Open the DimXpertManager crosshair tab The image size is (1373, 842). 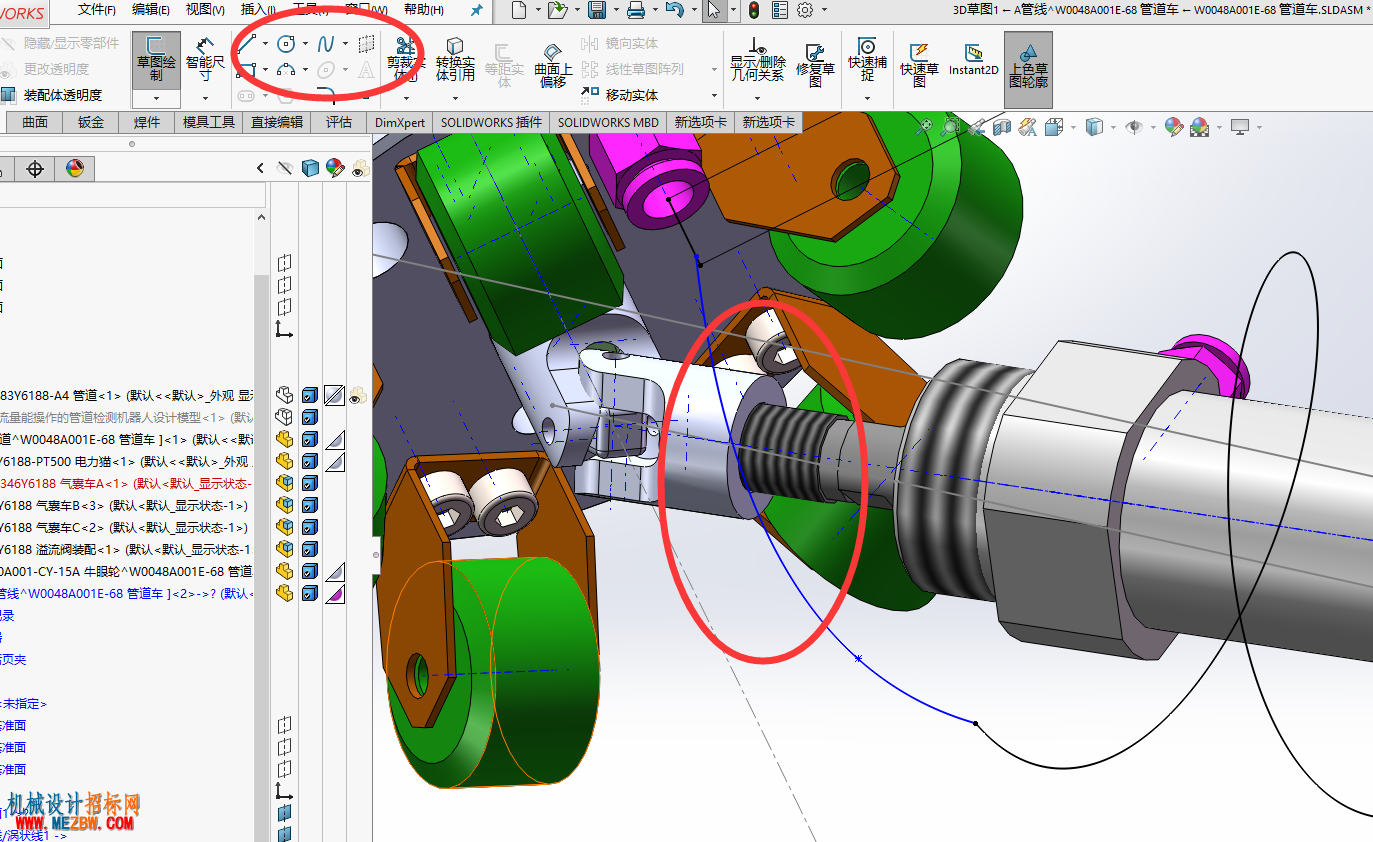coord(35,168)
